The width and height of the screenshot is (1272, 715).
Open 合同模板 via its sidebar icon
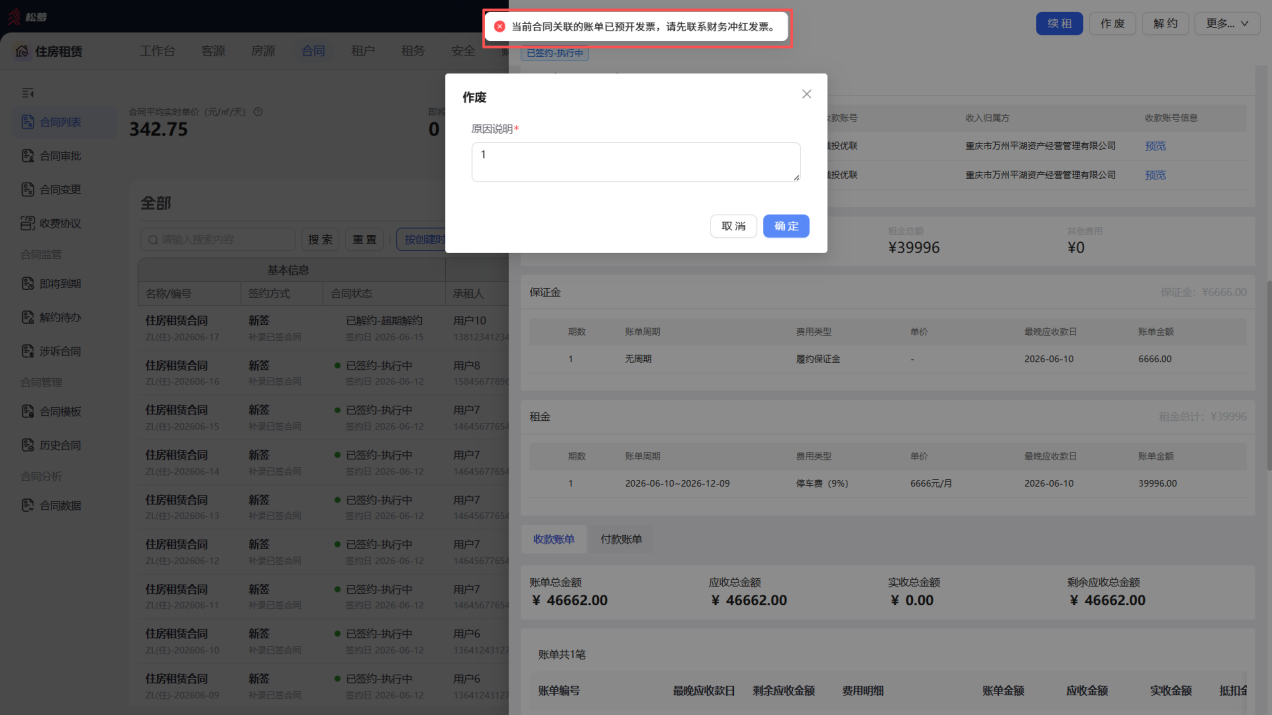coord(28,411)
